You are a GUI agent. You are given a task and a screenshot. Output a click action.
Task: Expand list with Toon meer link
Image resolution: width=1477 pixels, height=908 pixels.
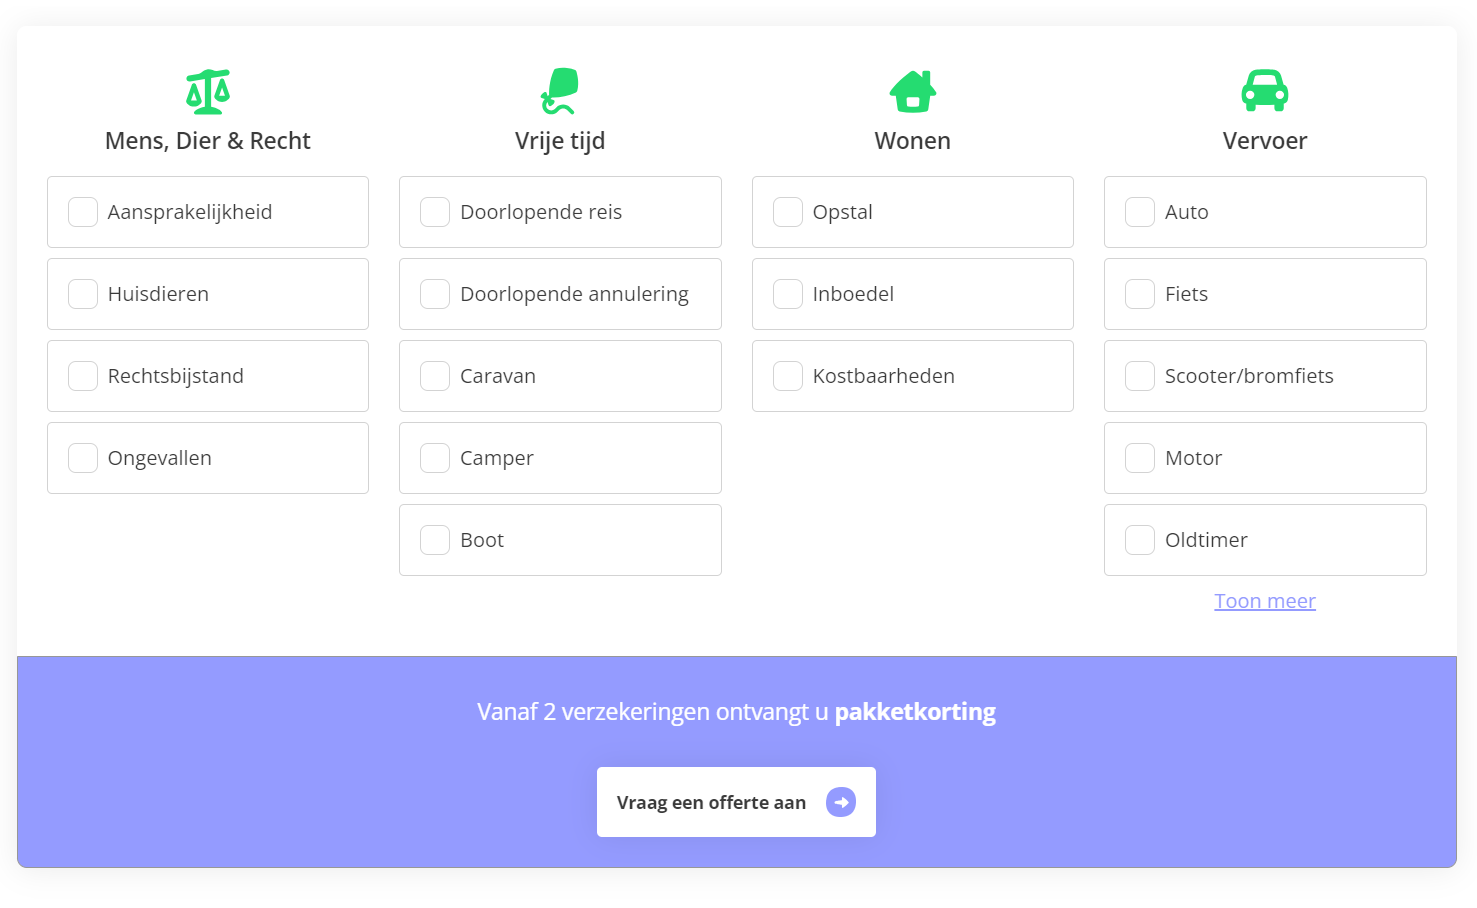[1264, 601]
